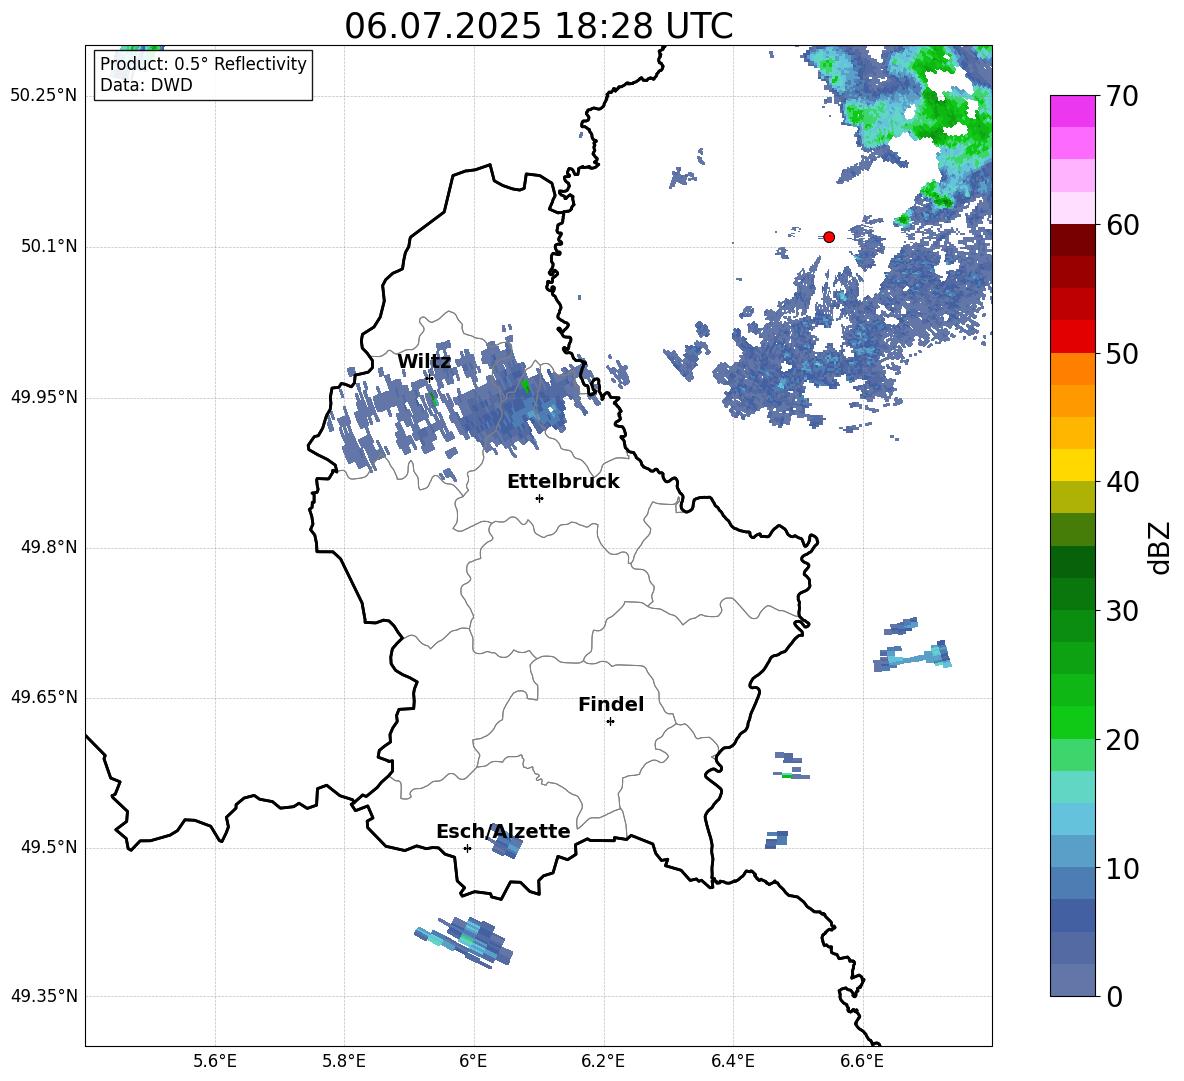
Task: Click the 49.65°N latitude label
Action: (x=44, y=697)
